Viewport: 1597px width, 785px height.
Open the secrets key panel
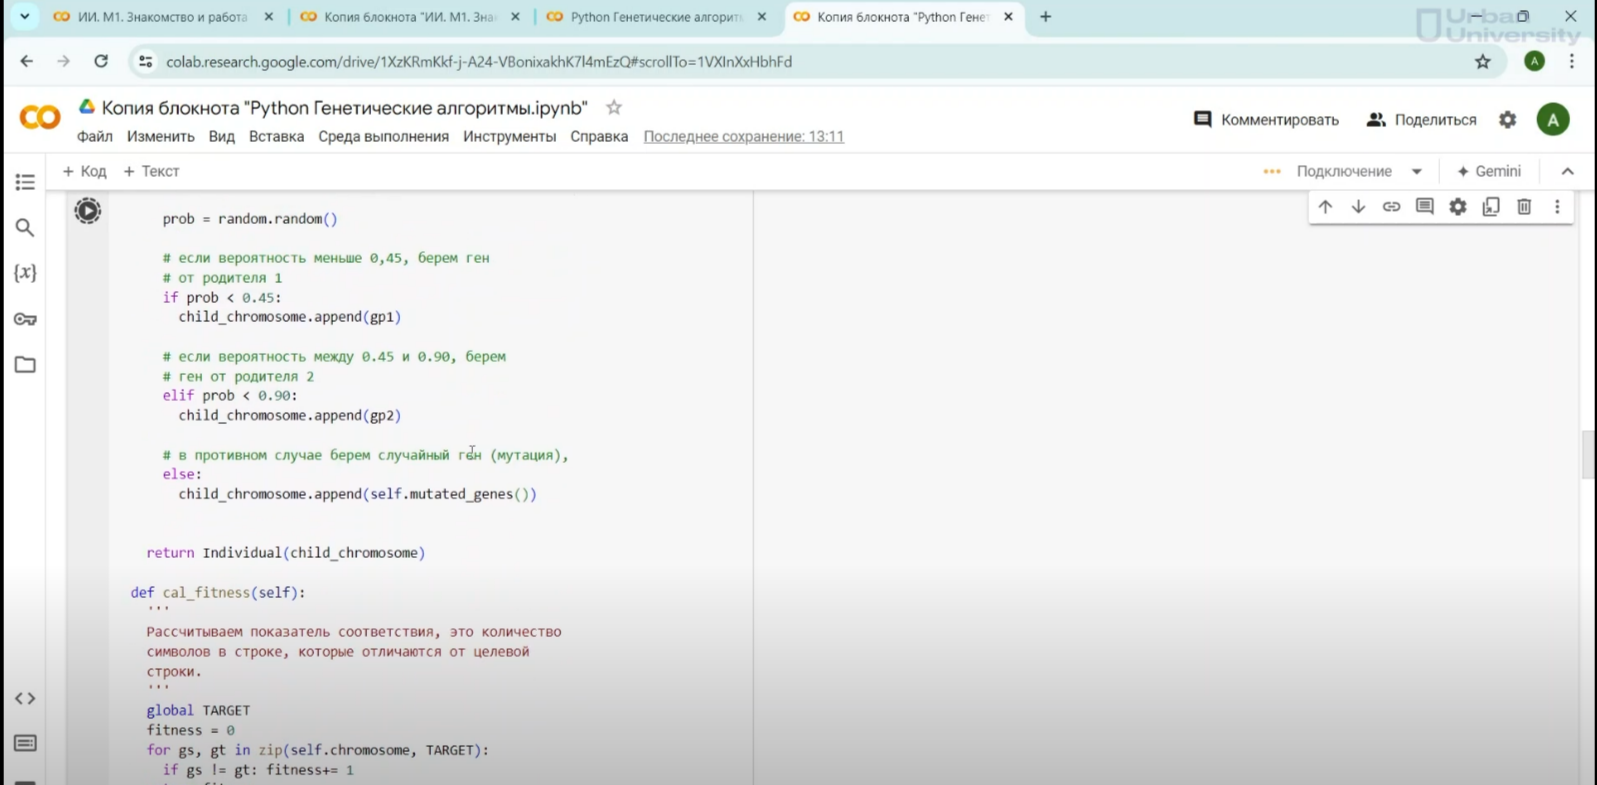click(25, 319)
